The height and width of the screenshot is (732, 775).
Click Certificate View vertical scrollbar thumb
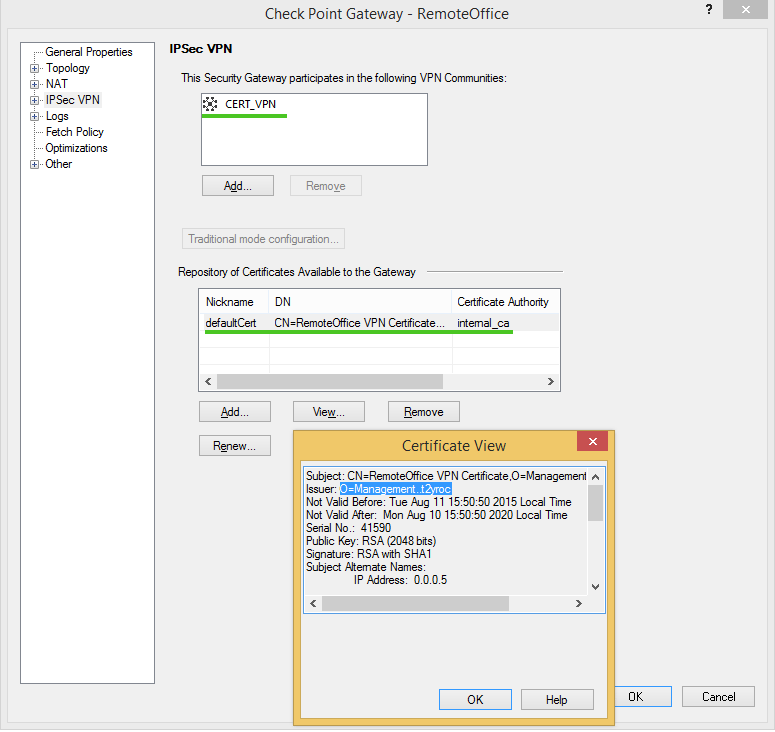tap(596, 503)
